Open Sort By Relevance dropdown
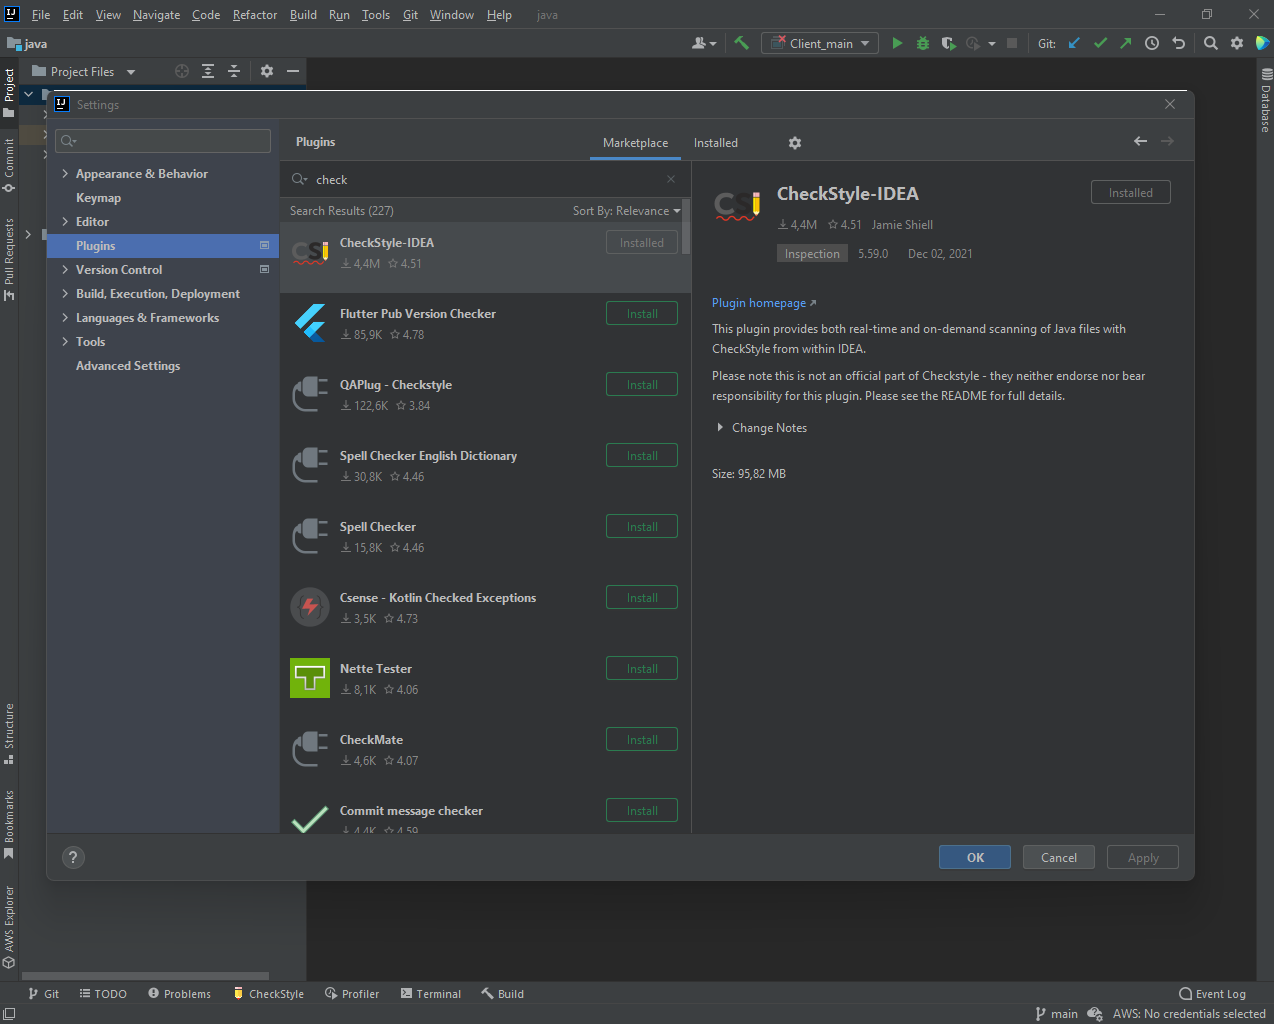Screen dimensions: 1274x1024 [626, 211]
